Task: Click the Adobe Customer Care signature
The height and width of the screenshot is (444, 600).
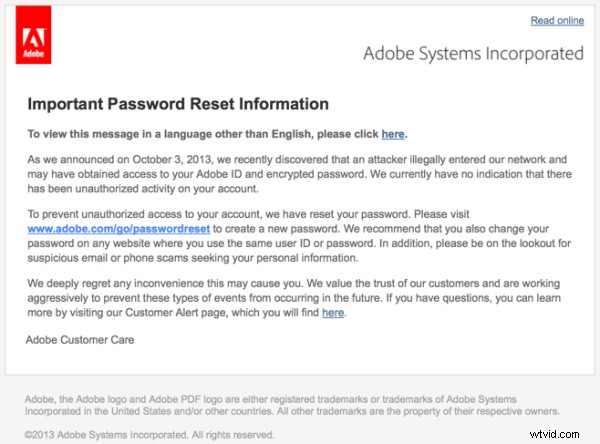Action: (x=80, y=340)
